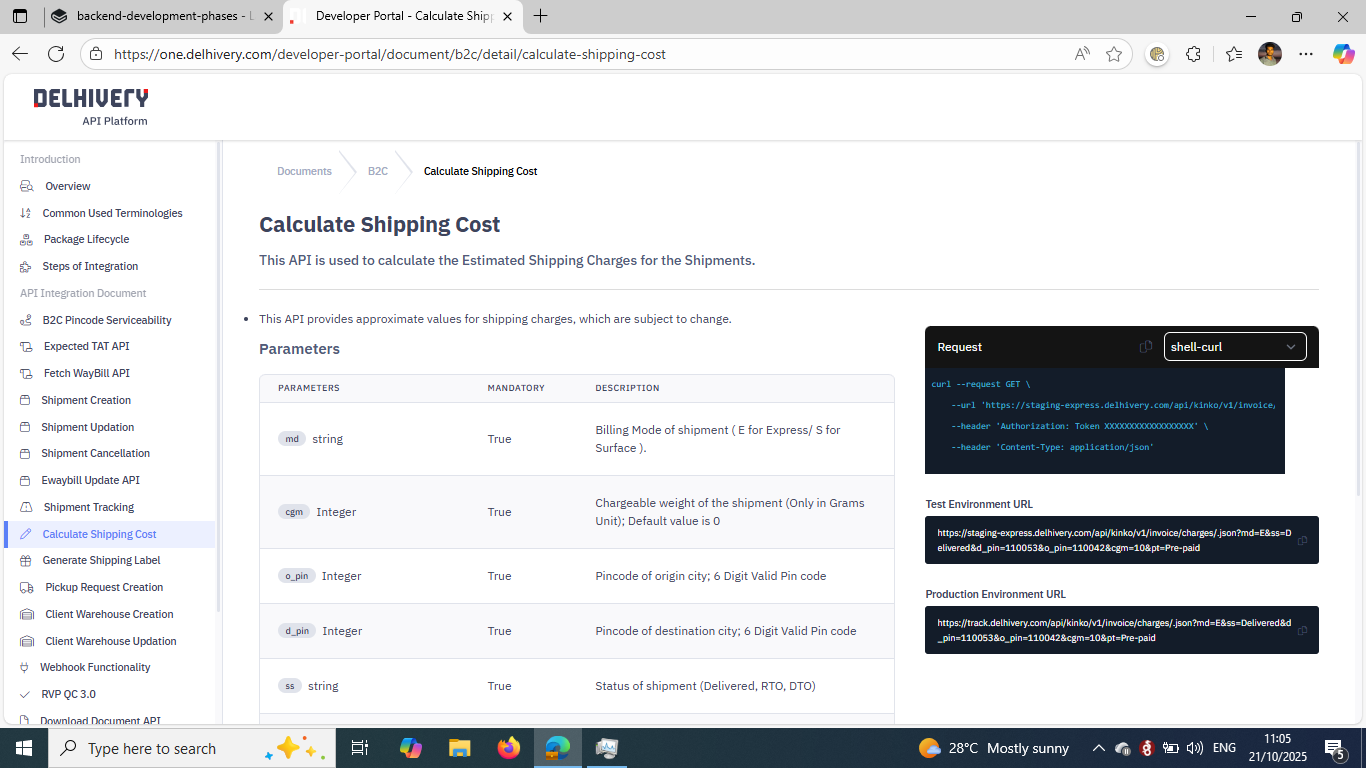This screenshot has height=768, width=1366.
Task: Select Generate Shipping Label sidebar item
Action: (x=101, y=560)
